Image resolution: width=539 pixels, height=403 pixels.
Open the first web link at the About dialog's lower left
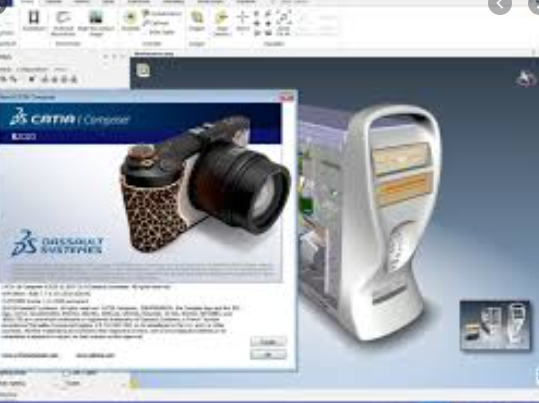pos(30,356)
